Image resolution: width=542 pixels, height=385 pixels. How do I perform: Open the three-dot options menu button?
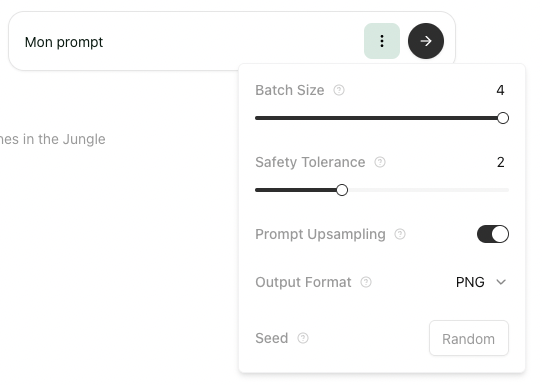382,41
